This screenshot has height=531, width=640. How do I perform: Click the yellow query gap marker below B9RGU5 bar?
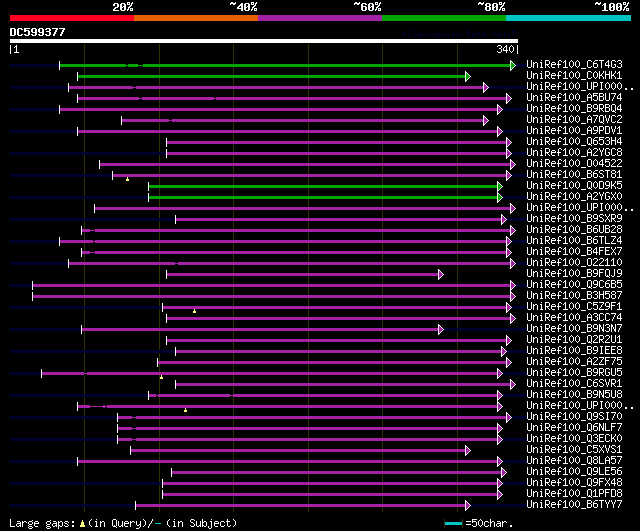161,377
